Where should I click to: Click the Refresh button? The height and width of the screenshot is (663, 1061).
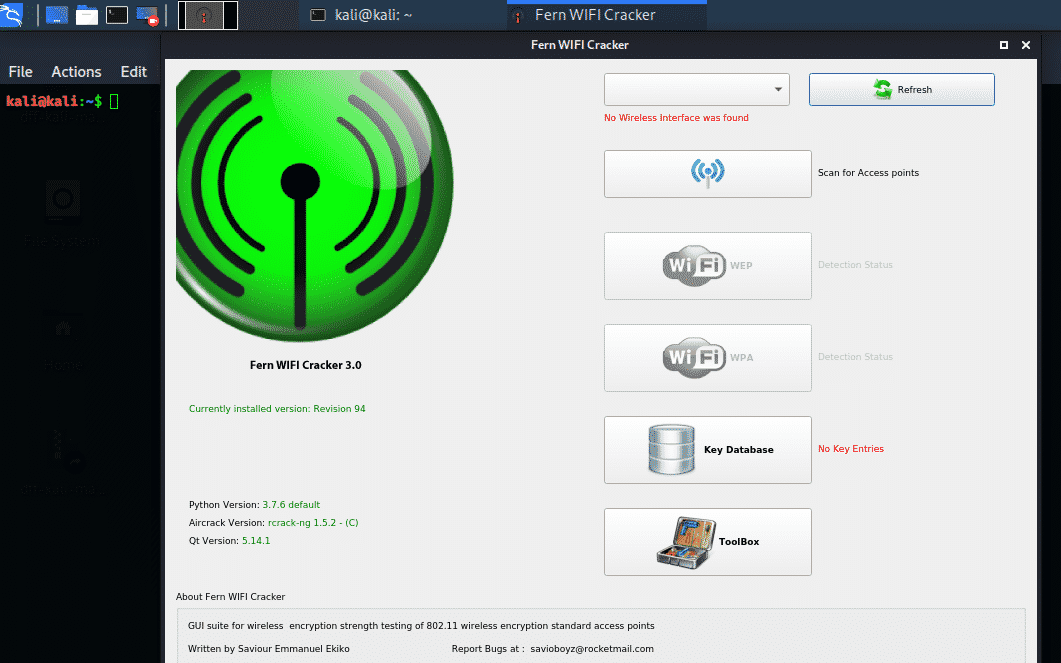(x=901, y=89)
